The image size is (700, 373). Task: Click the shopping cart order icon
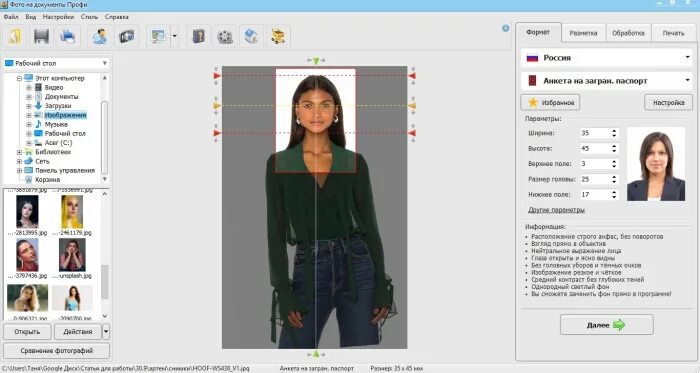(x=278, y=36)
